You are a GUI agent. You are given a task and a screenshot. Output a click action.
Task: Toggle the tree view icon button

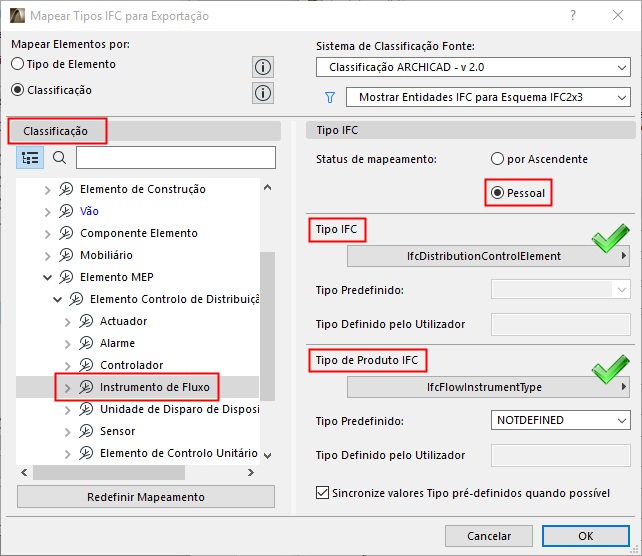(x=30, y=157)
